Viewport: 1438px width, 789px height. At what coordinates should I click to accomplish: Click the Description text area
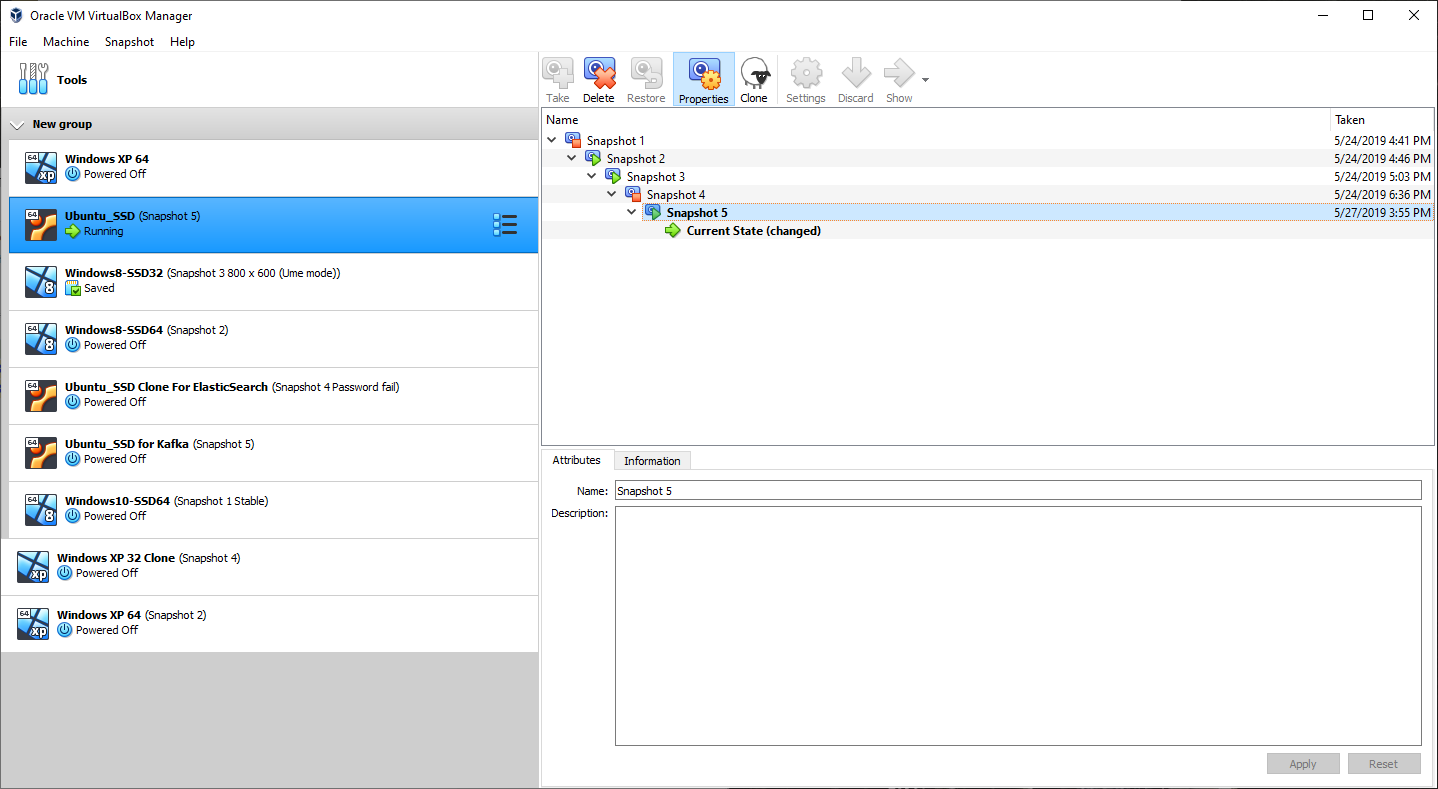[1018, 626]
